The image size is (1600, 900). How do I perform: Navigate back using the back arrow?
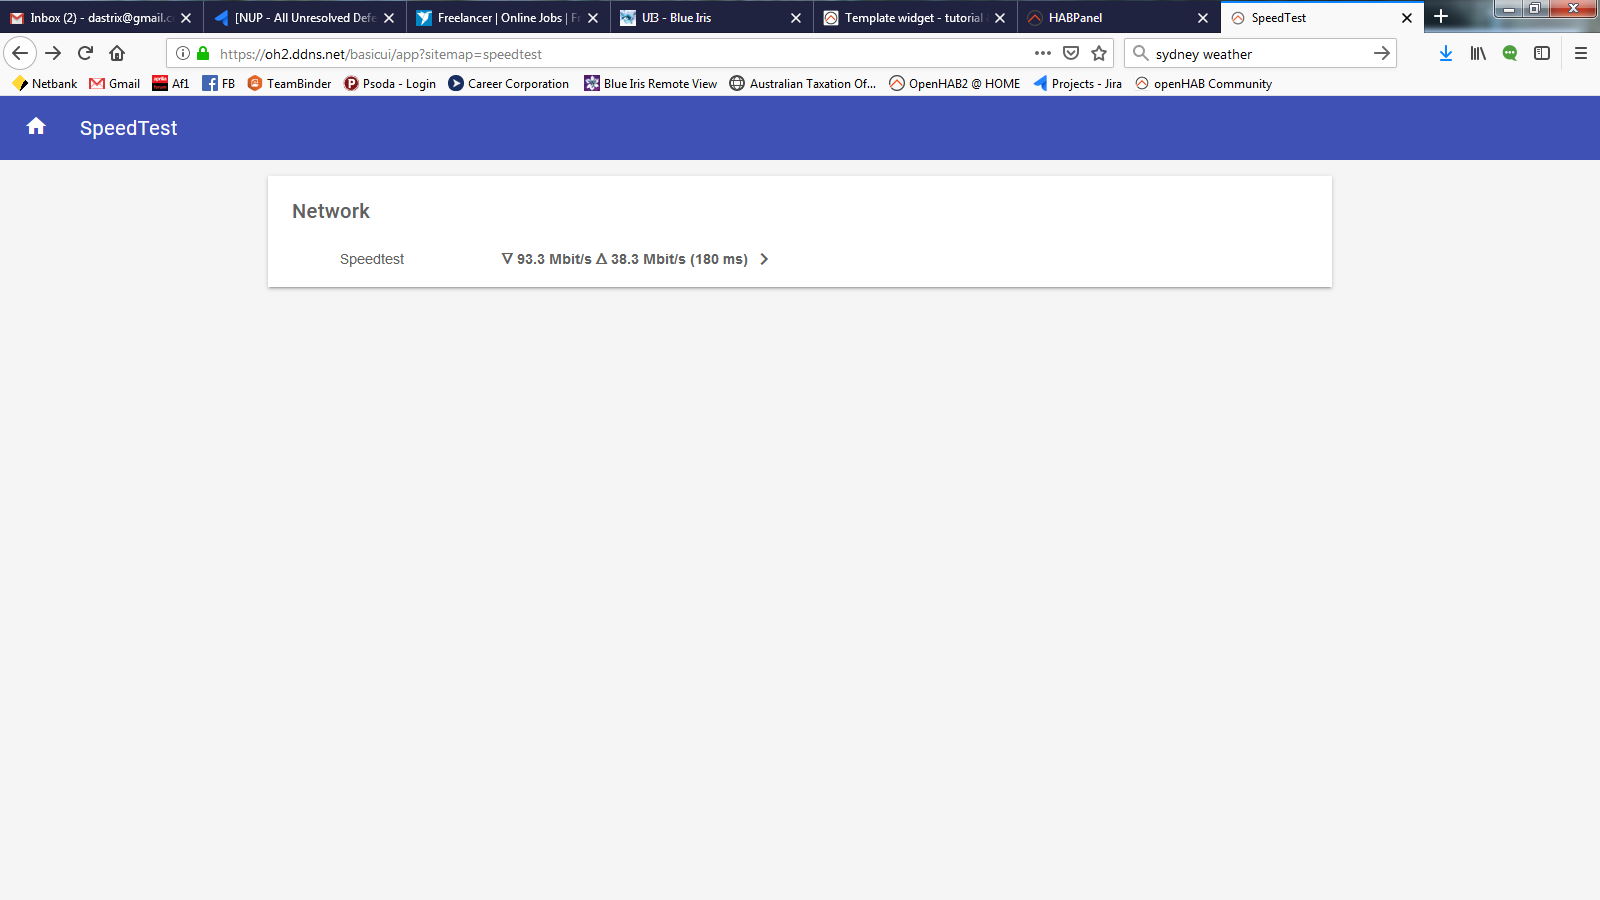[x=20, y=53]
